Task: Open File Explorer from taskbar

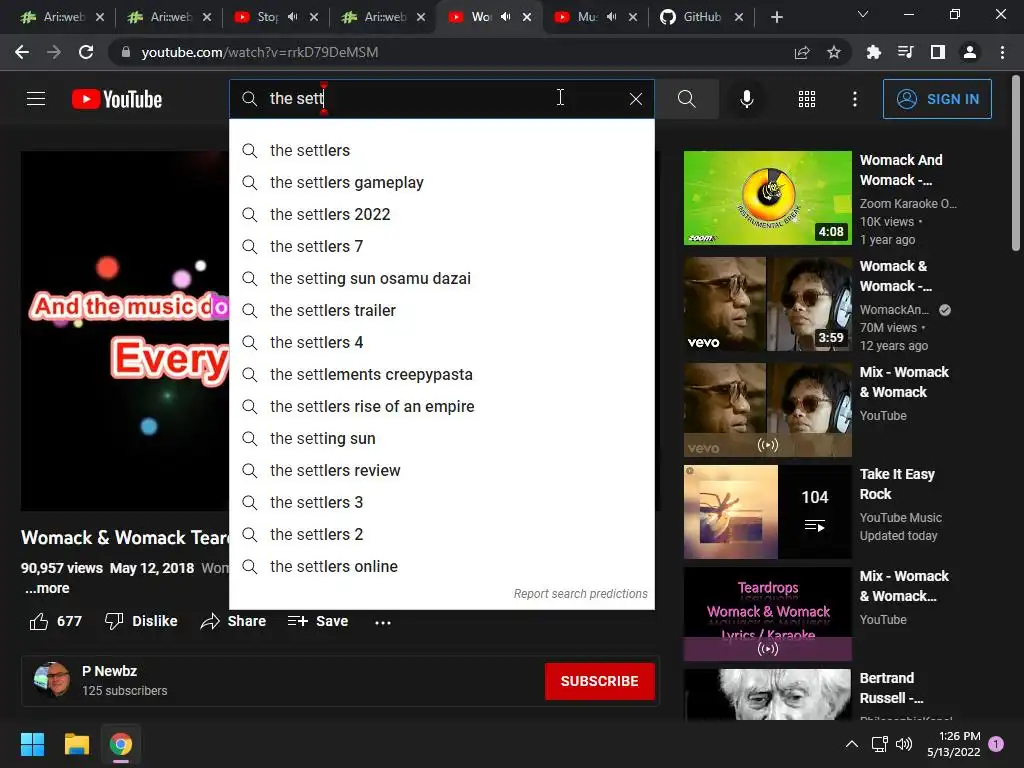Action: [x=76, y=744]
